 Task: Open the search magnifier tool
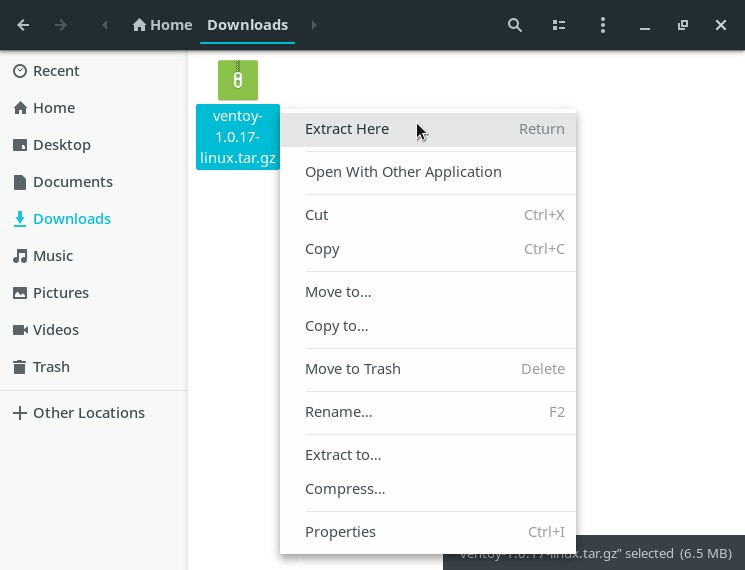pos(515,25)
